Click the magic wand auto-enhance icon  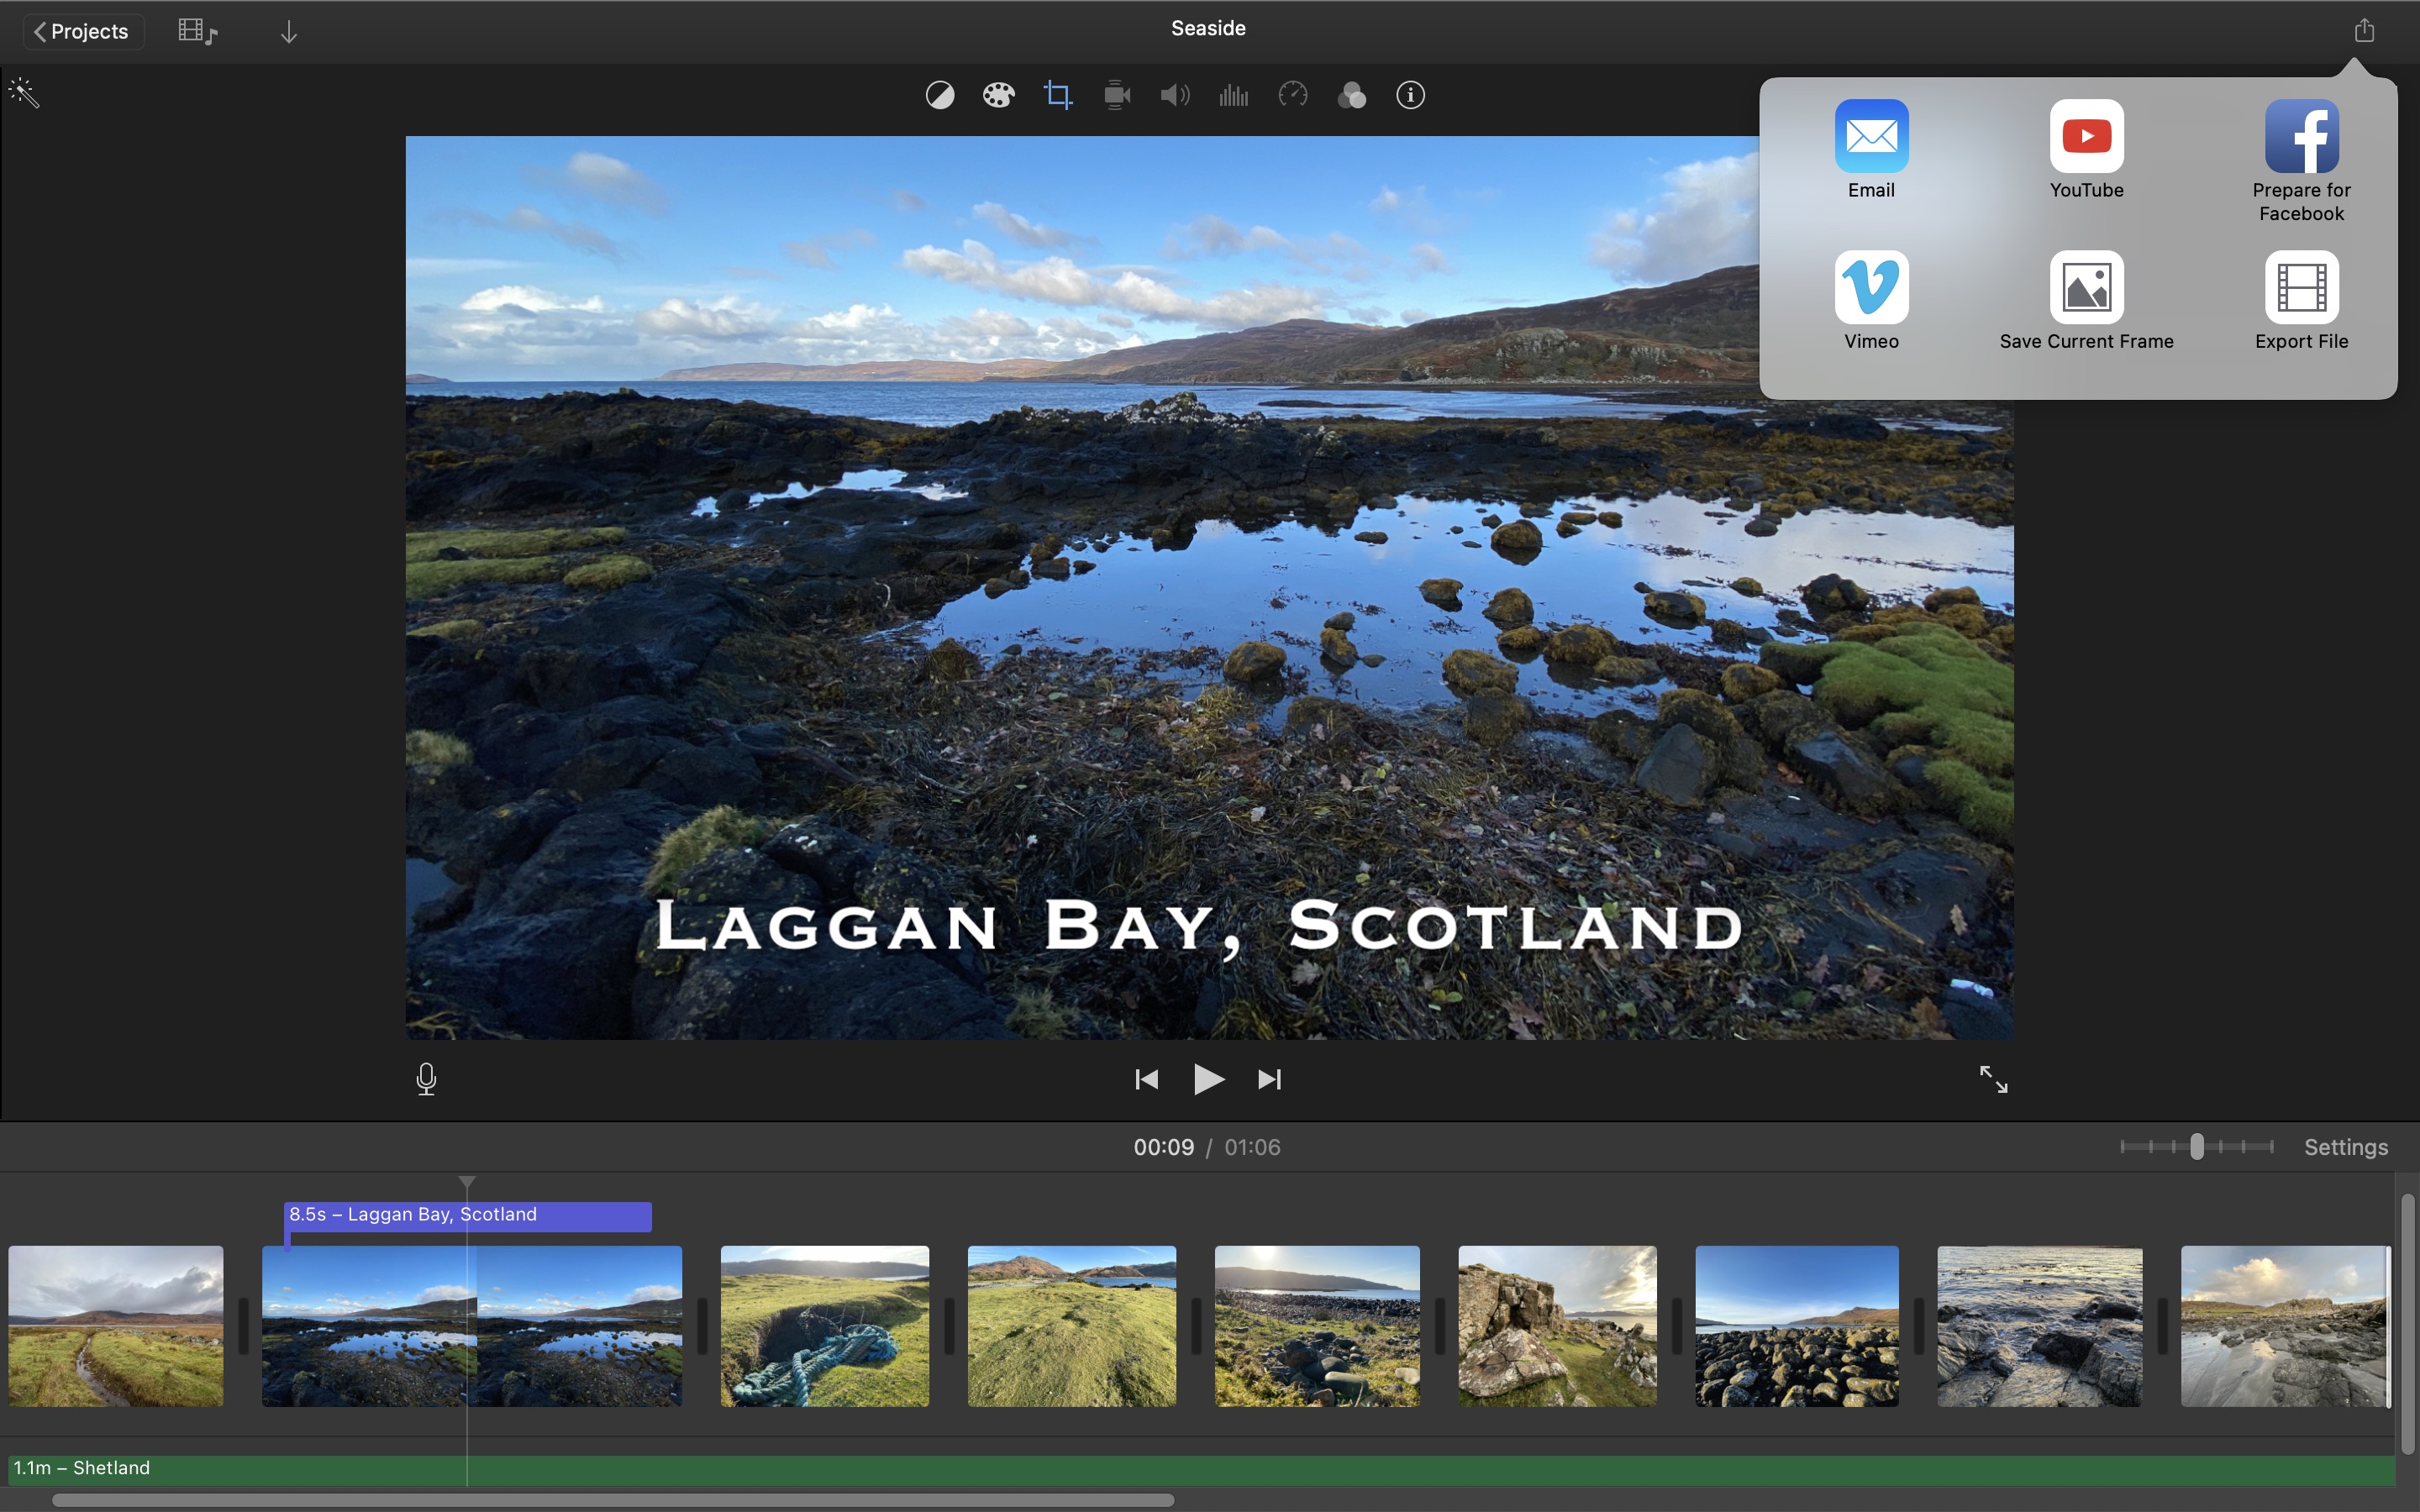(24, 93)
